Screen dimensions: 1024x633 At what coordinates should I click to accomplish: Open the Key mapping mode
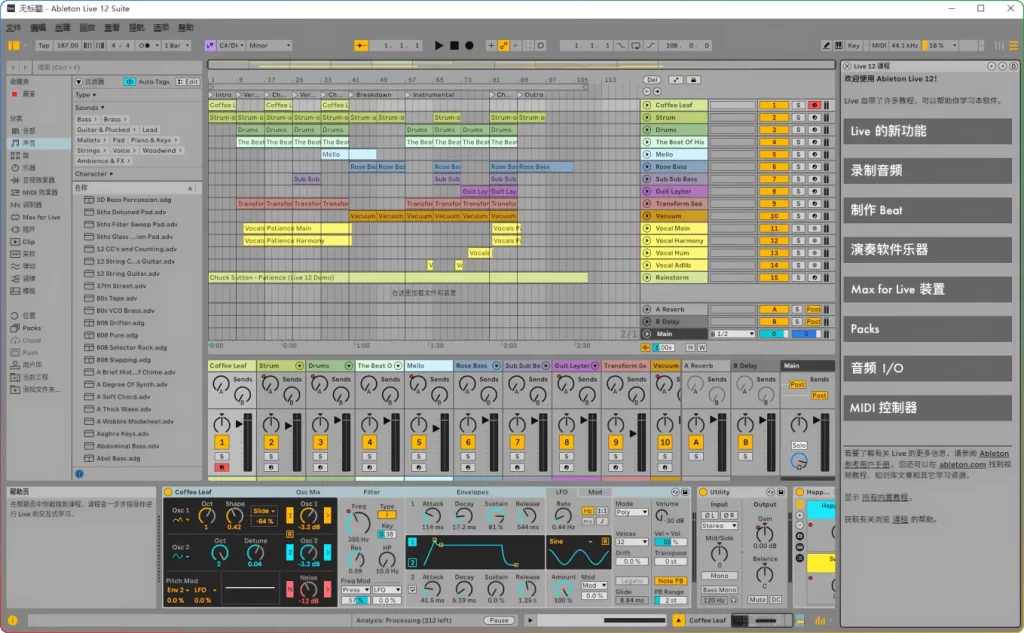854,44
